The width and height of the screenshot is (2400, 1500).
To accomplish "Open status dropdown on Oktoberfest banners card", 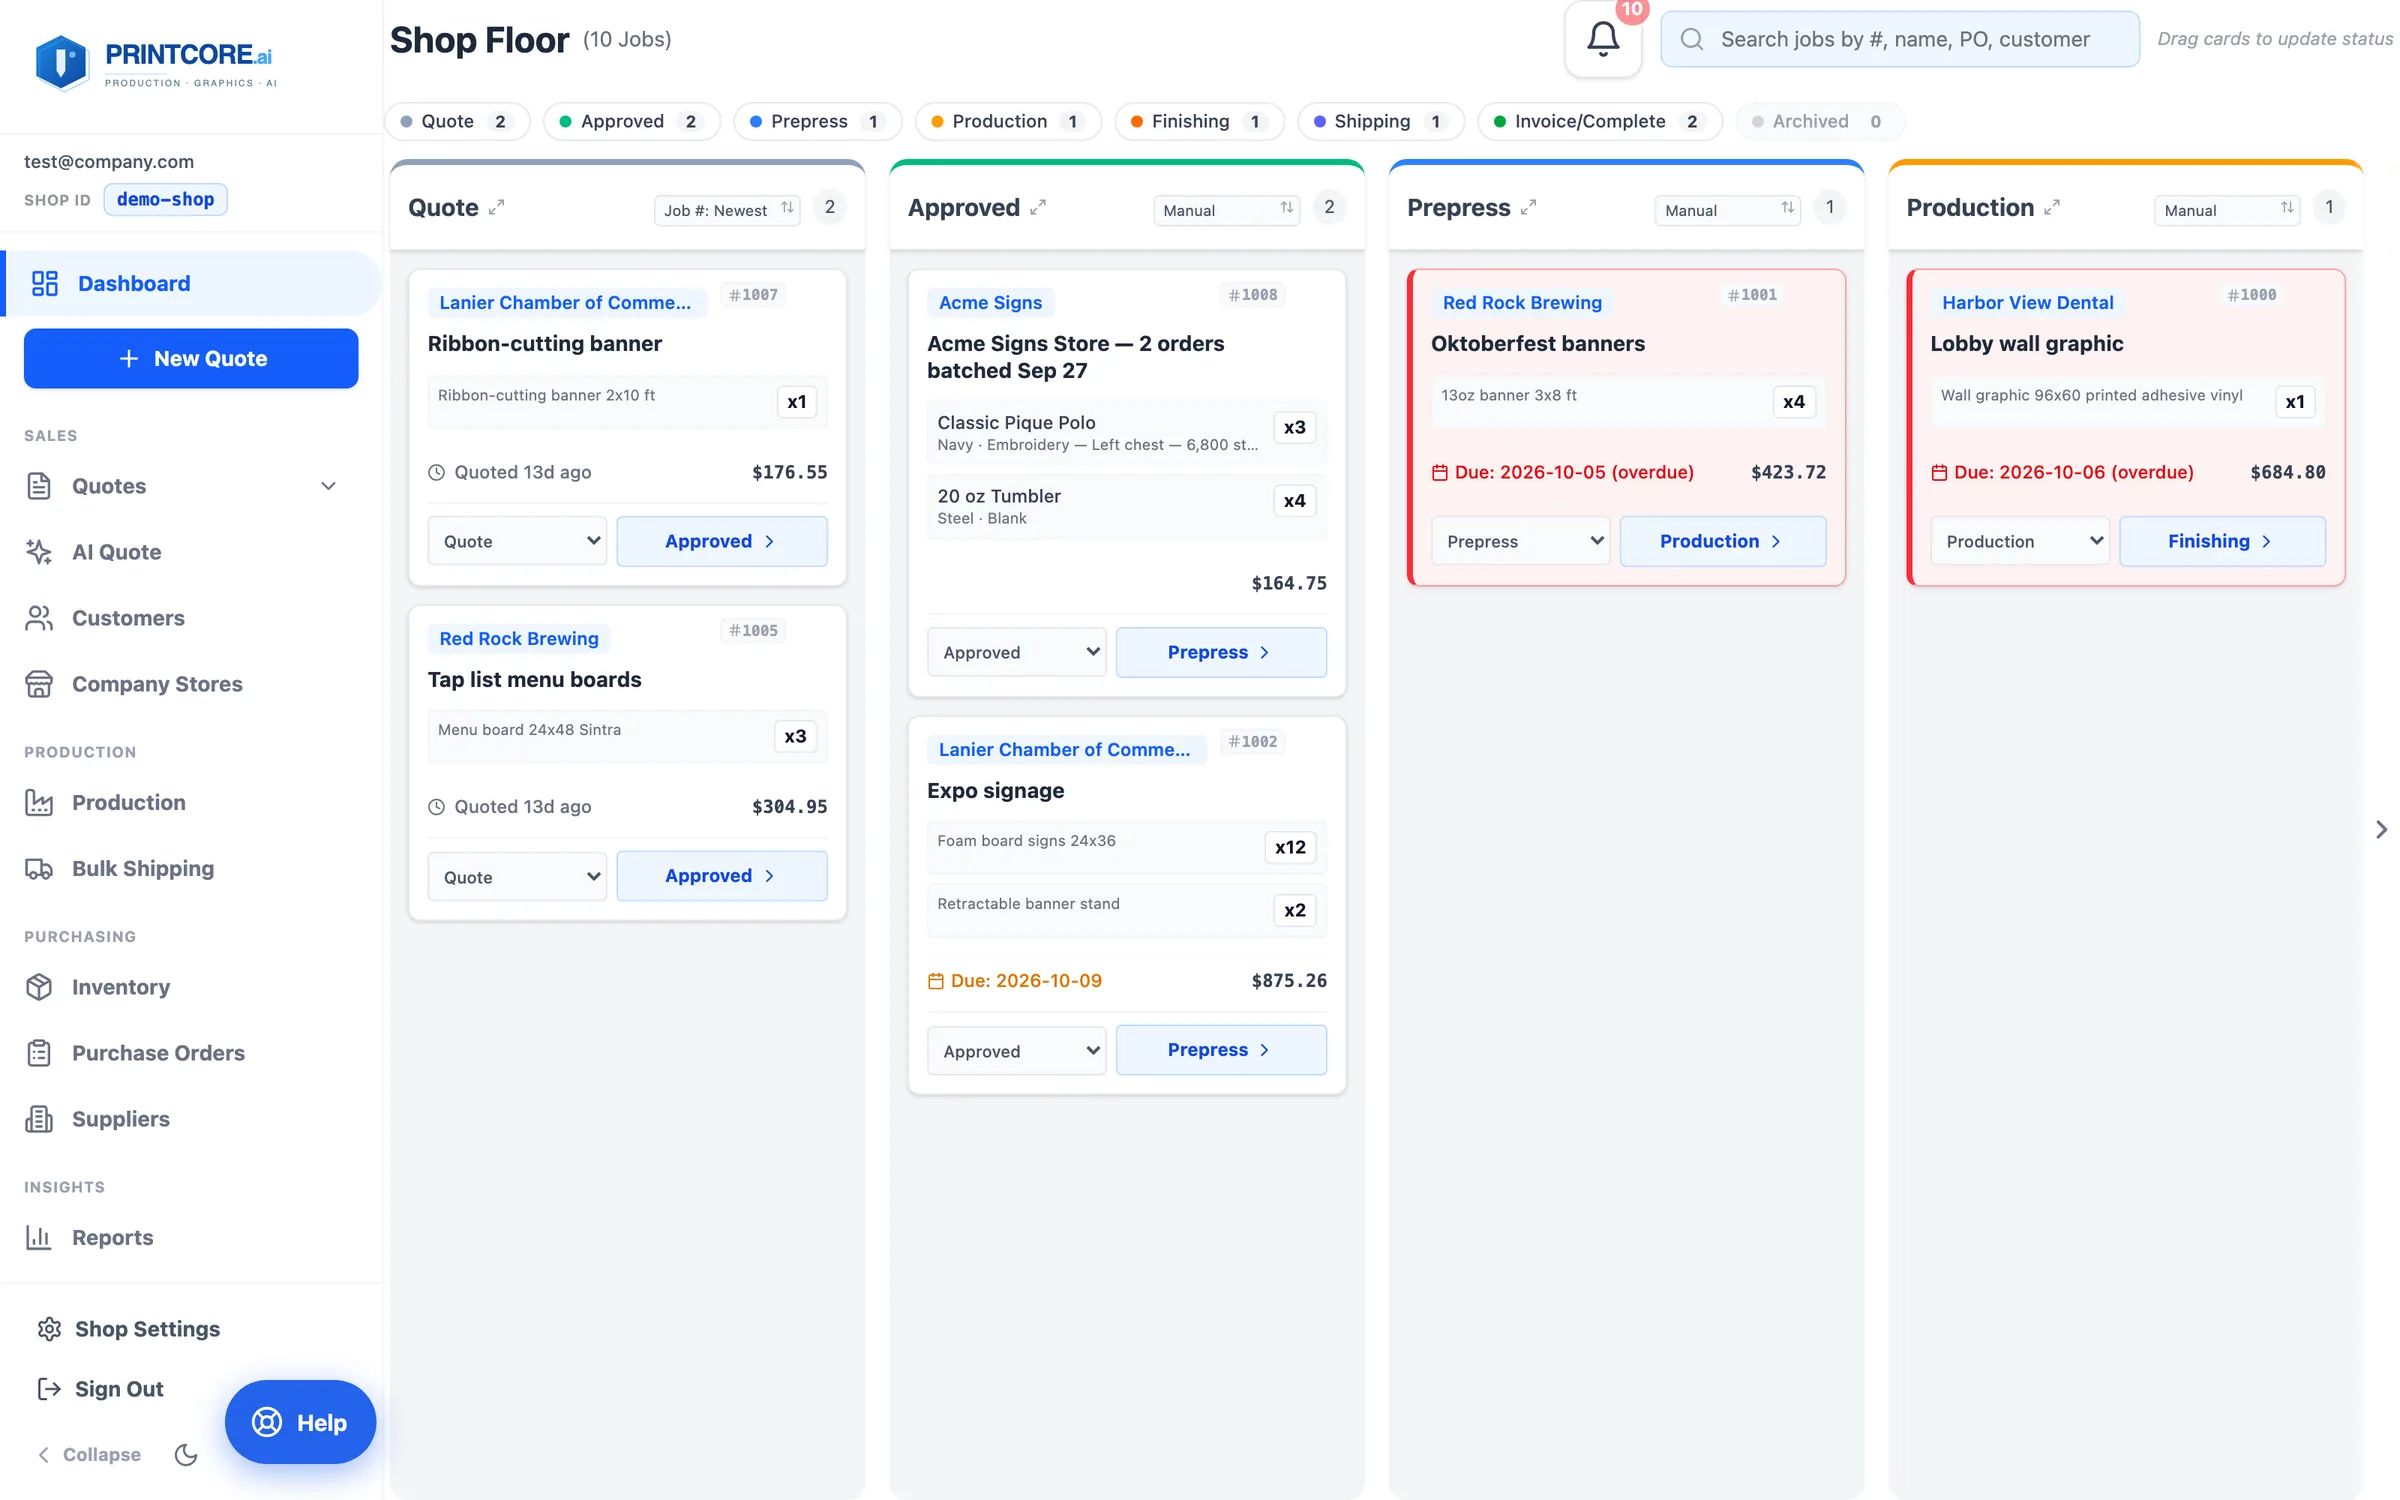I will 1520,541.
